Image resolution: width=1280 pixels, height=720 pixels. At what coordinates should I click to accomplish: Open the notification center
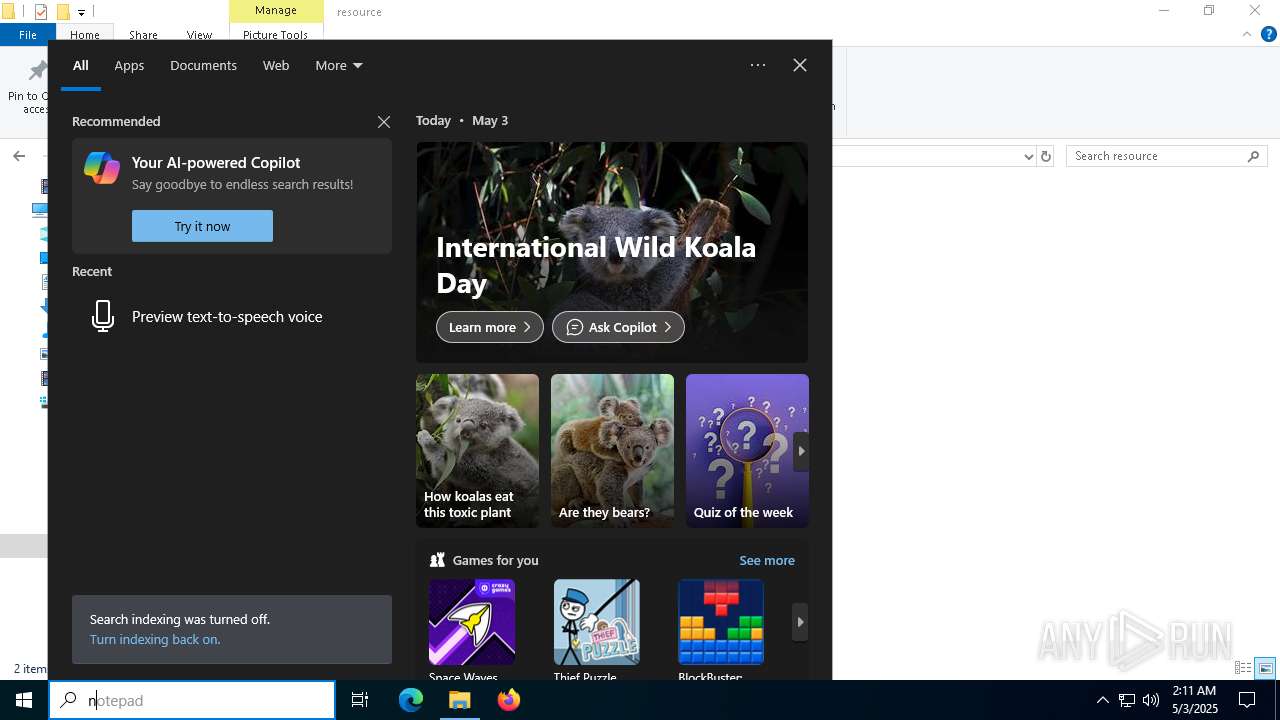(x=1247, y=700)
